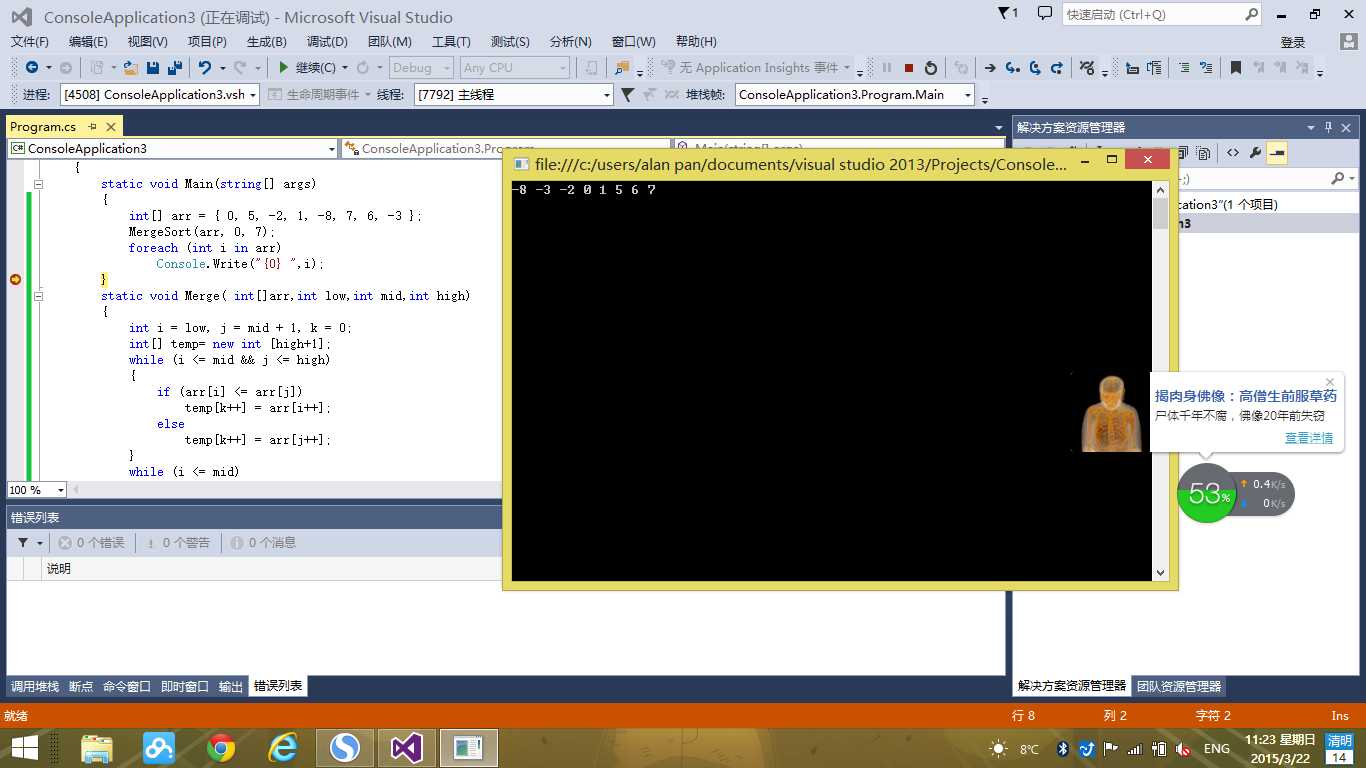
Task: Click the 登录 sign-in link
Action: click(x=1293, y=42)
